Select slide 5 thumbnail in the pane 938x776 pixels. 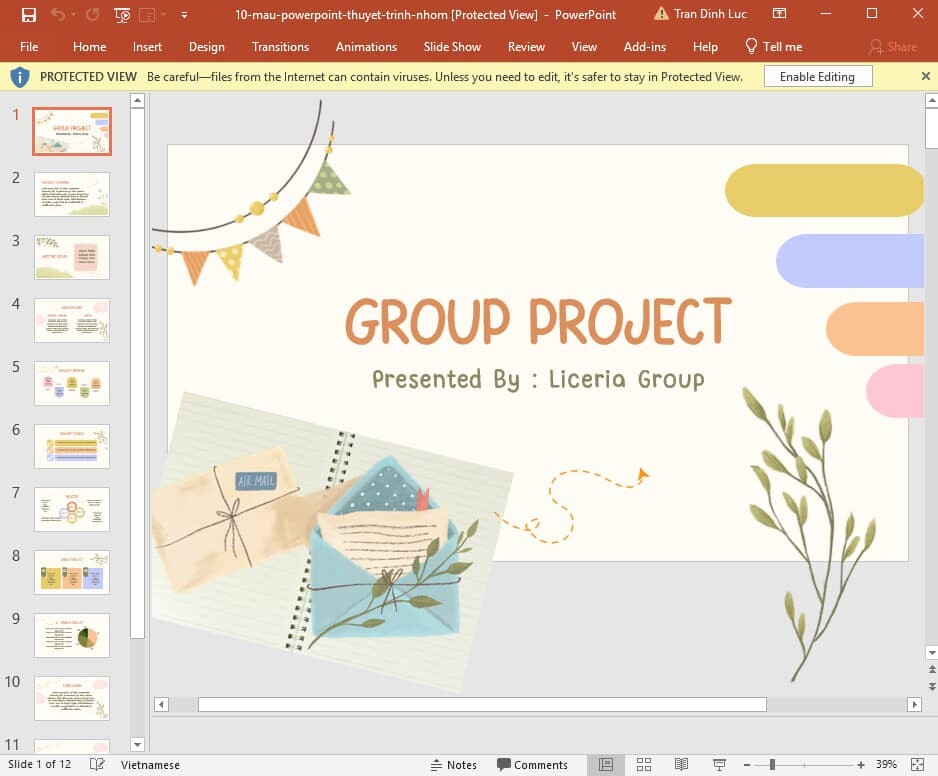tap(71, 383)
